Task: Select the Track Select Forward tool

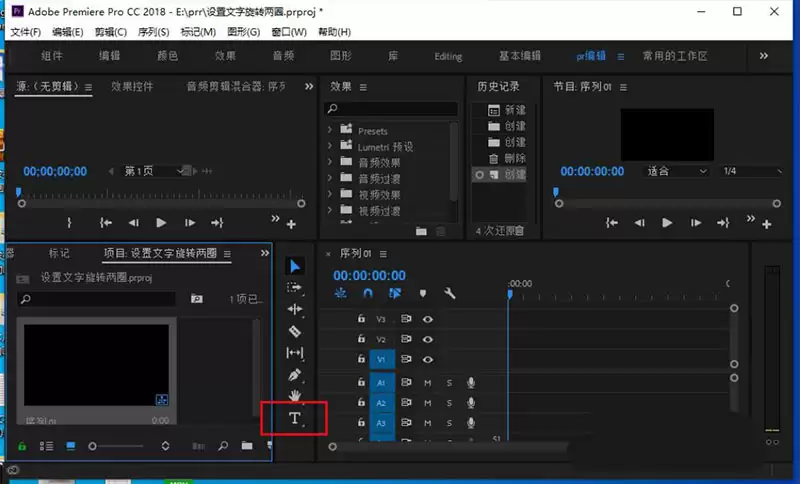Action: [x=295, y=288]
